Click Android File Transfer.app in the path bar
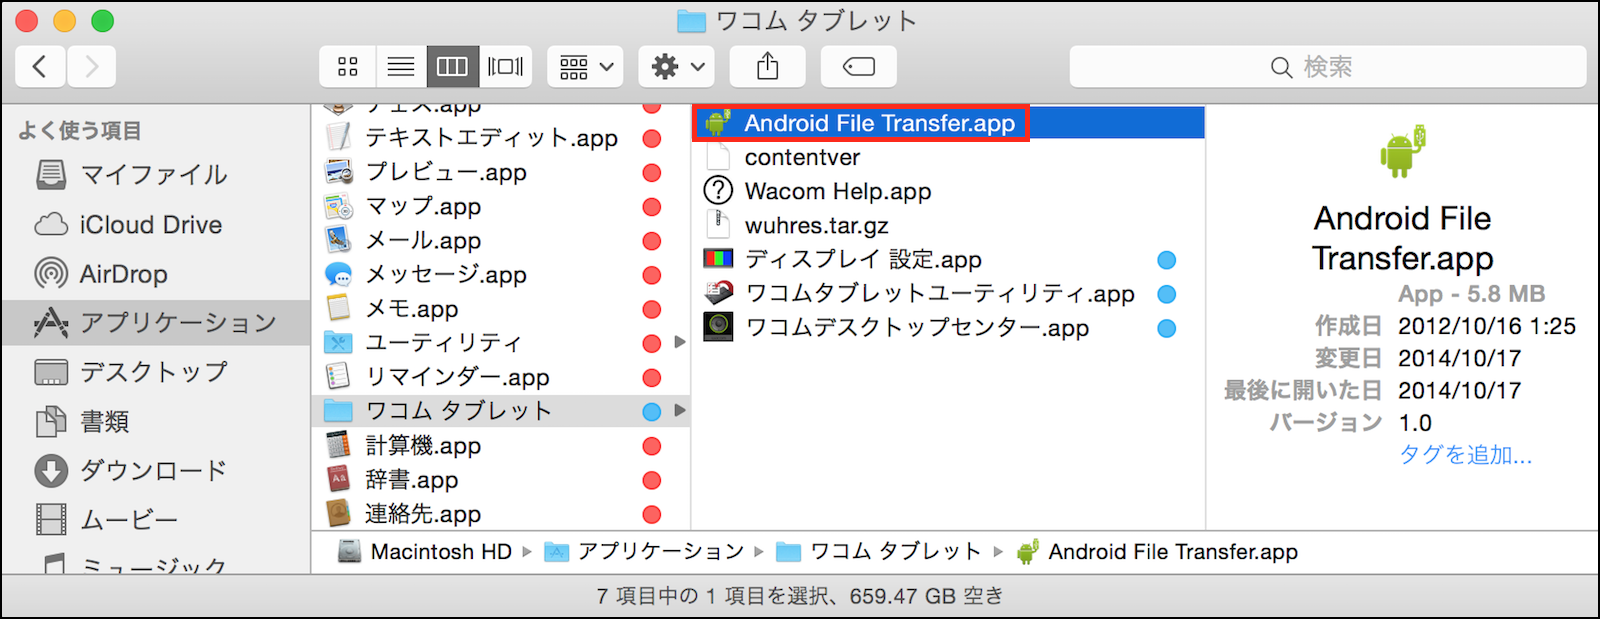This screenshot has height=619, width=1600. coord(1157,552)
